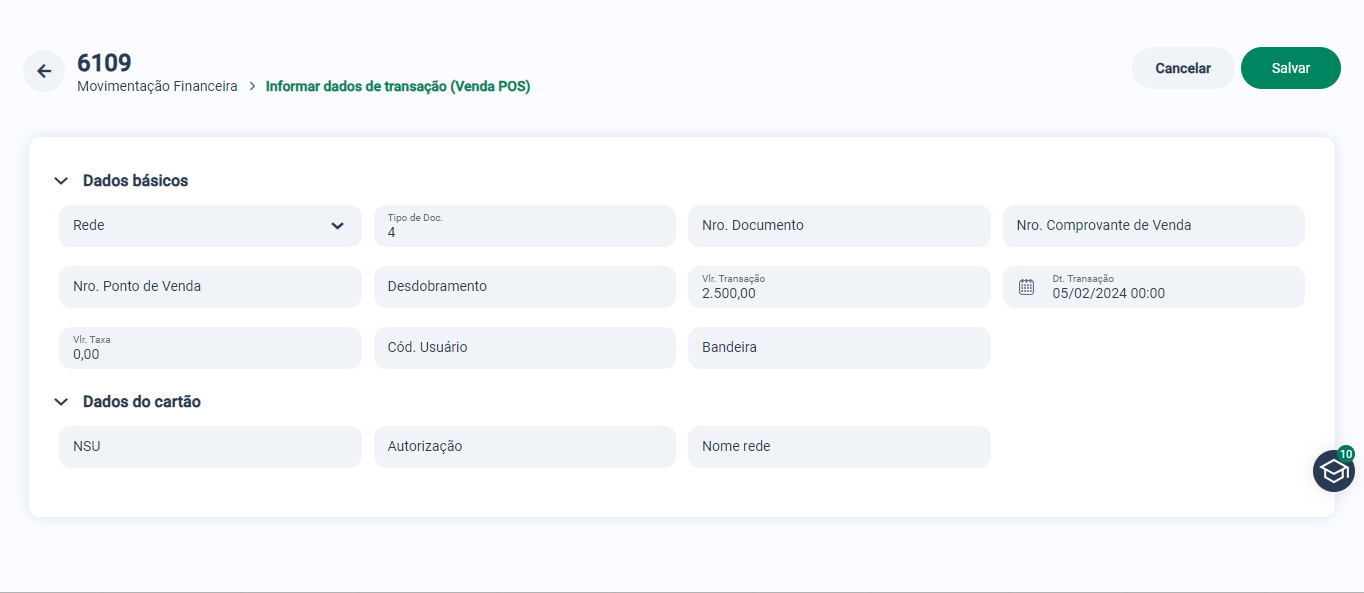The image size is (1364, 593).
Task: Focus the Bandeira field
Action: pyautogui.click(x=839, y=348)
